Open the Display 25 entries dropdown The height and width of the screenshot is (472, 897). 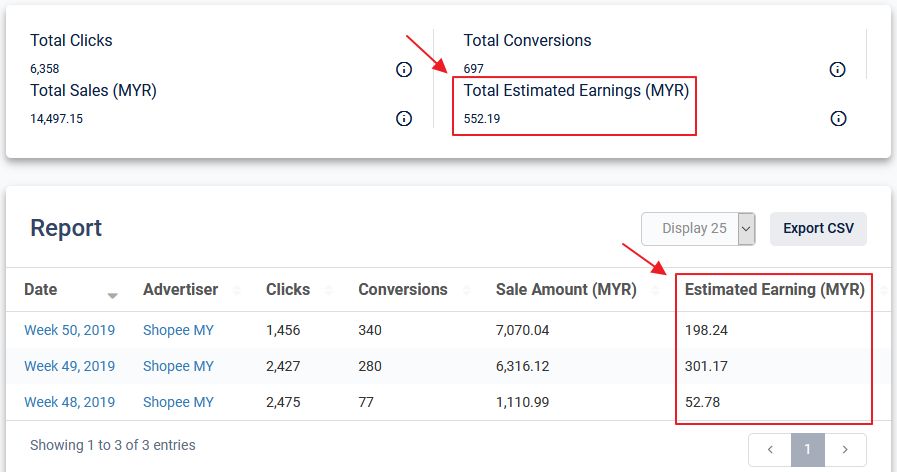tap(698, 229)
